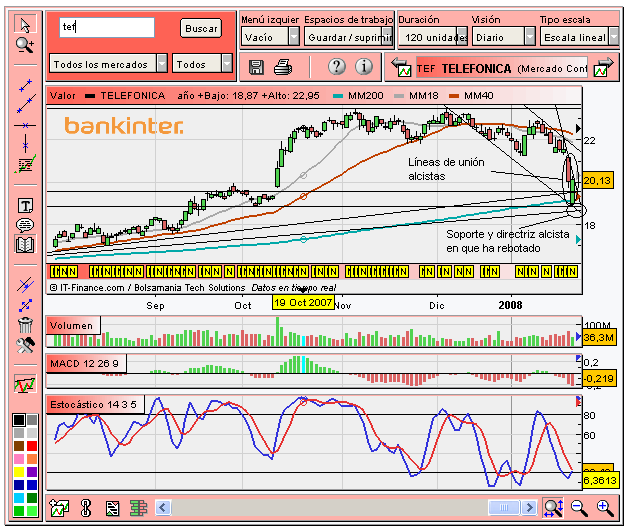Select the brown color swatch
This screenshot has width=629, height=531.
click(19, 446)
